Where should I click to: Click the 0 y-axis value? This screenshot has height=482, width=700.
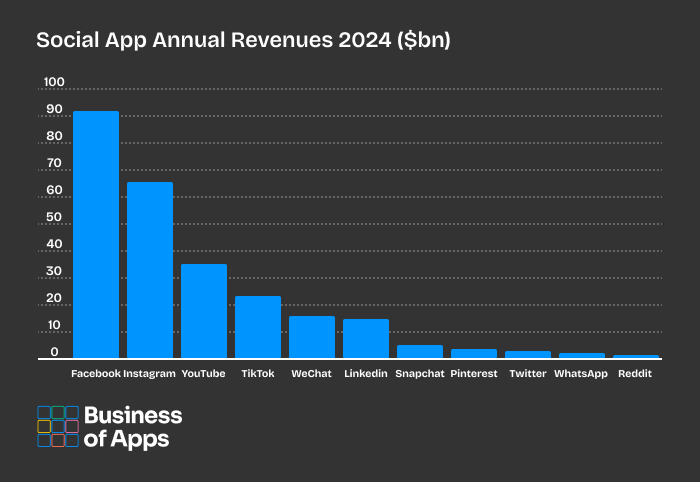(x=54, y=352)
